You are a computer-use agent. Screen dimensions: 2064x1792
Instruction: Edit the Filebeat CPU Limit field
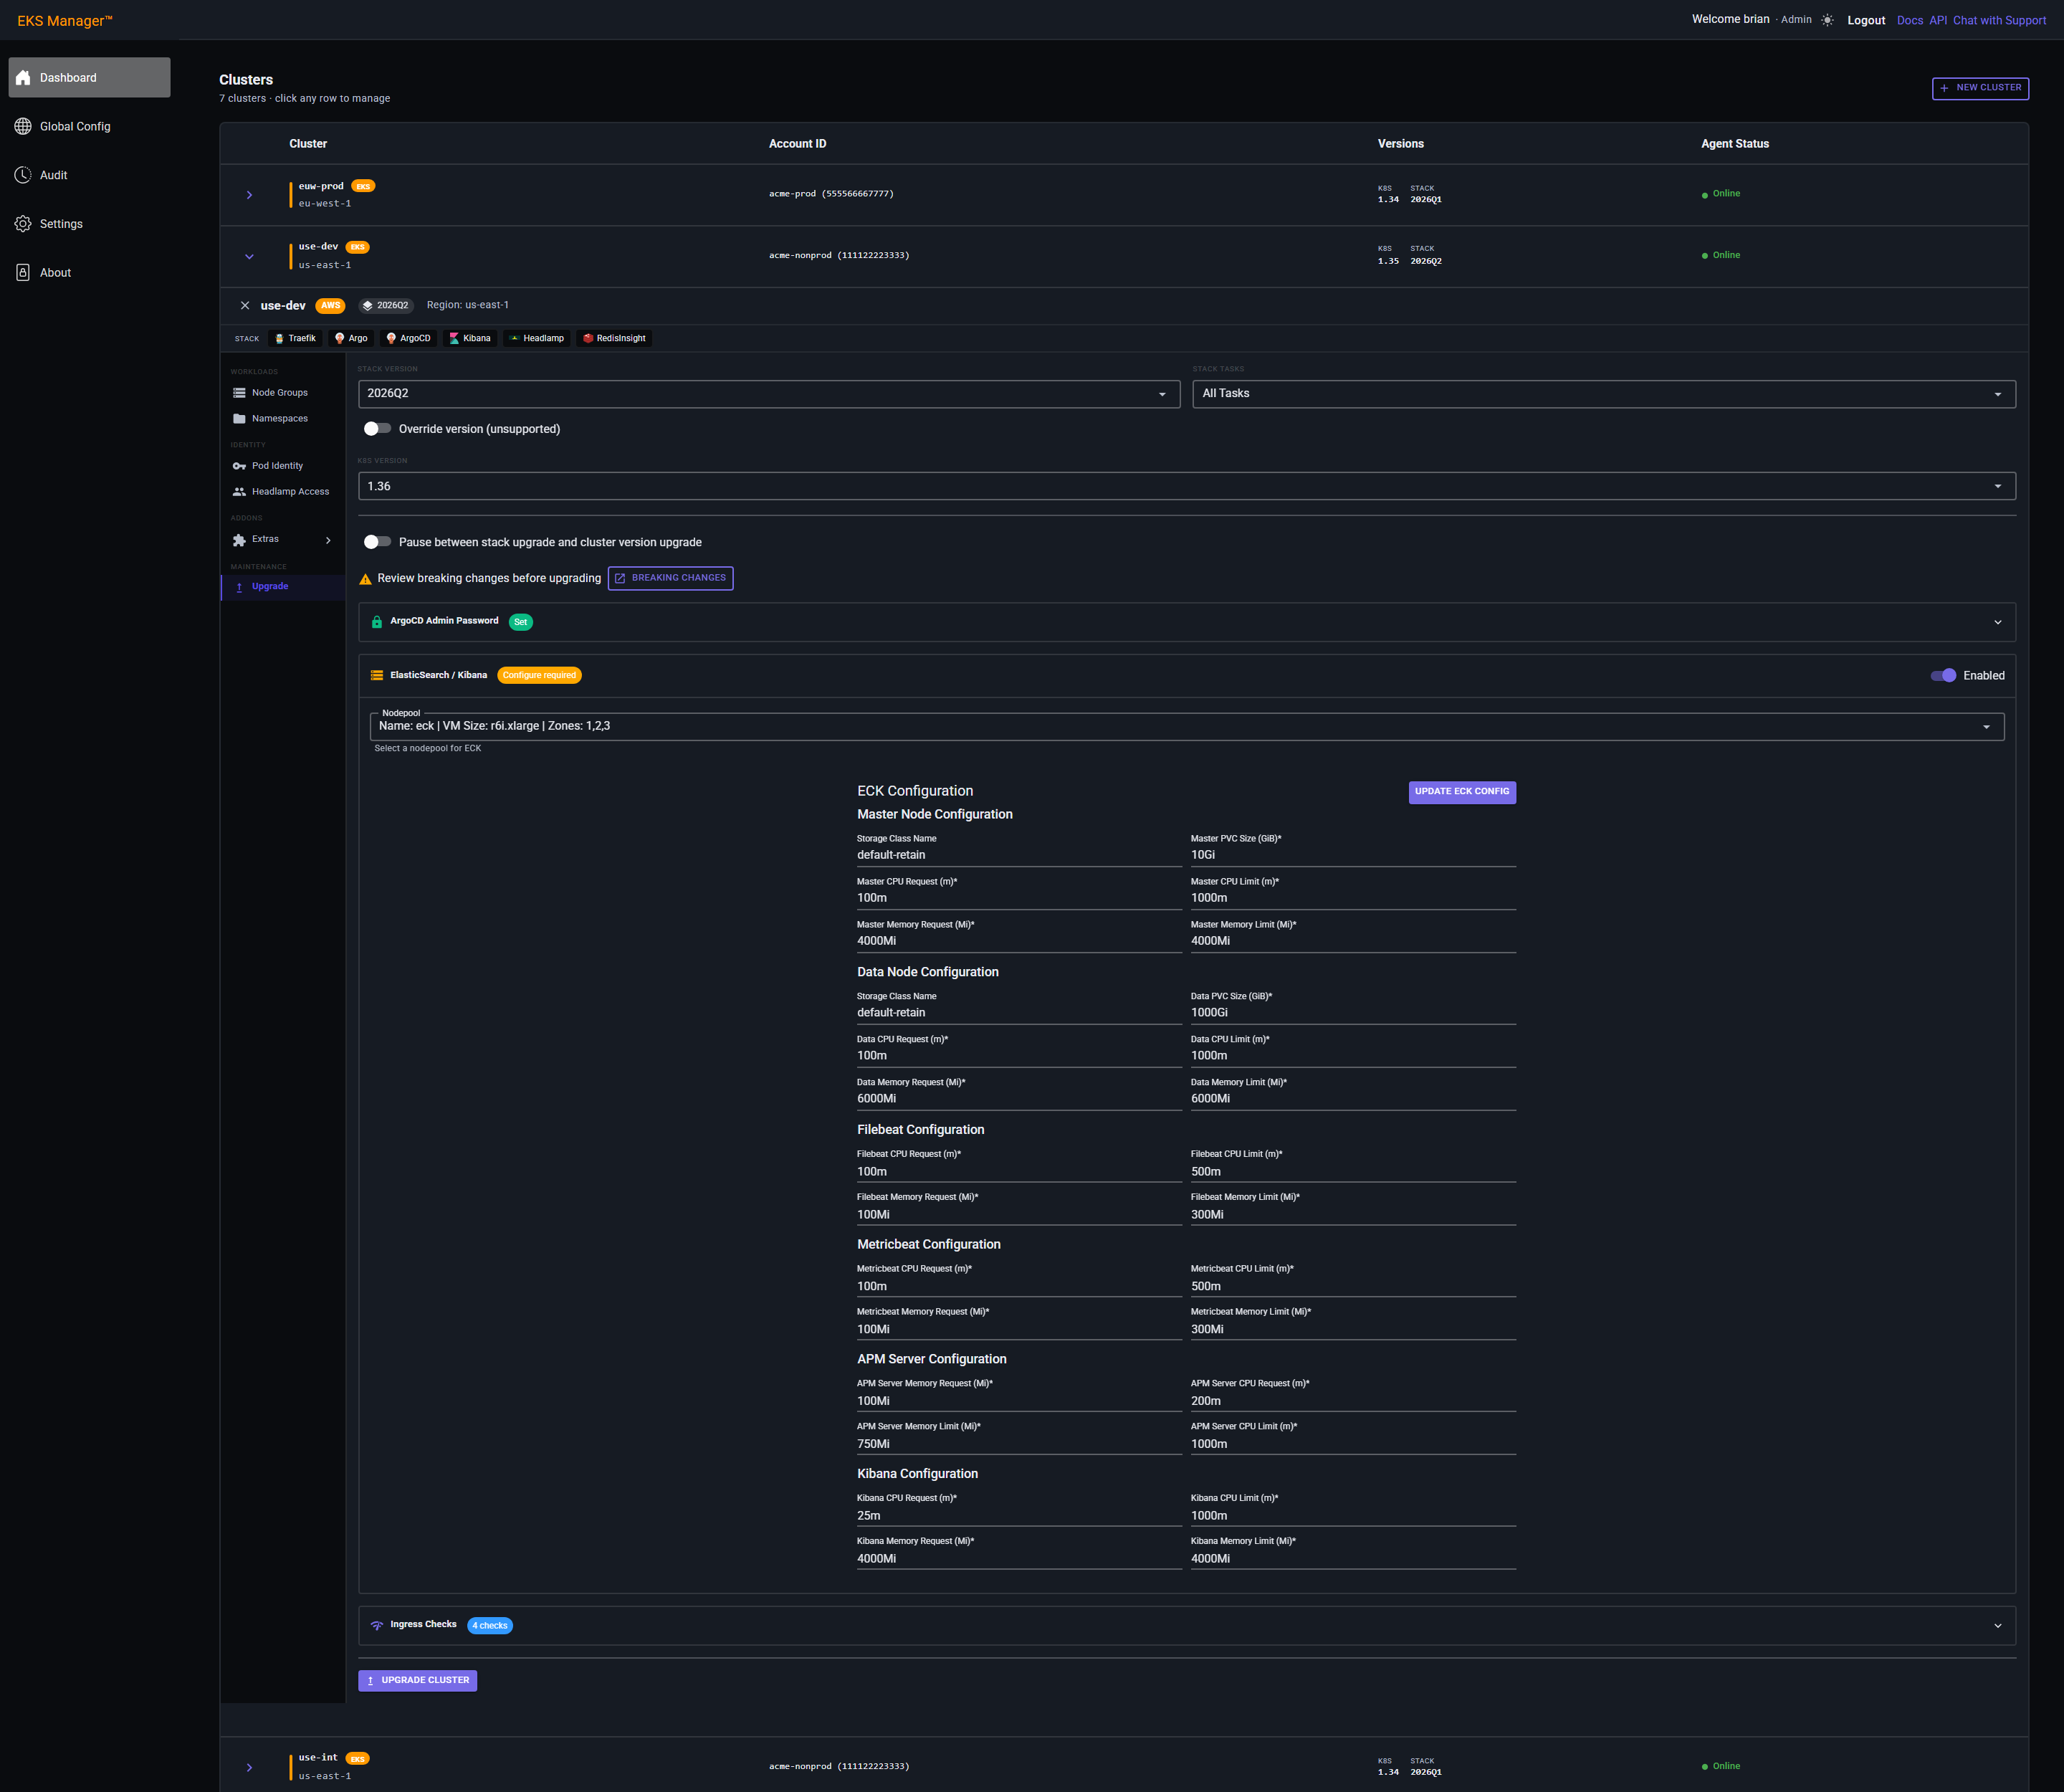(1353, 1172)
